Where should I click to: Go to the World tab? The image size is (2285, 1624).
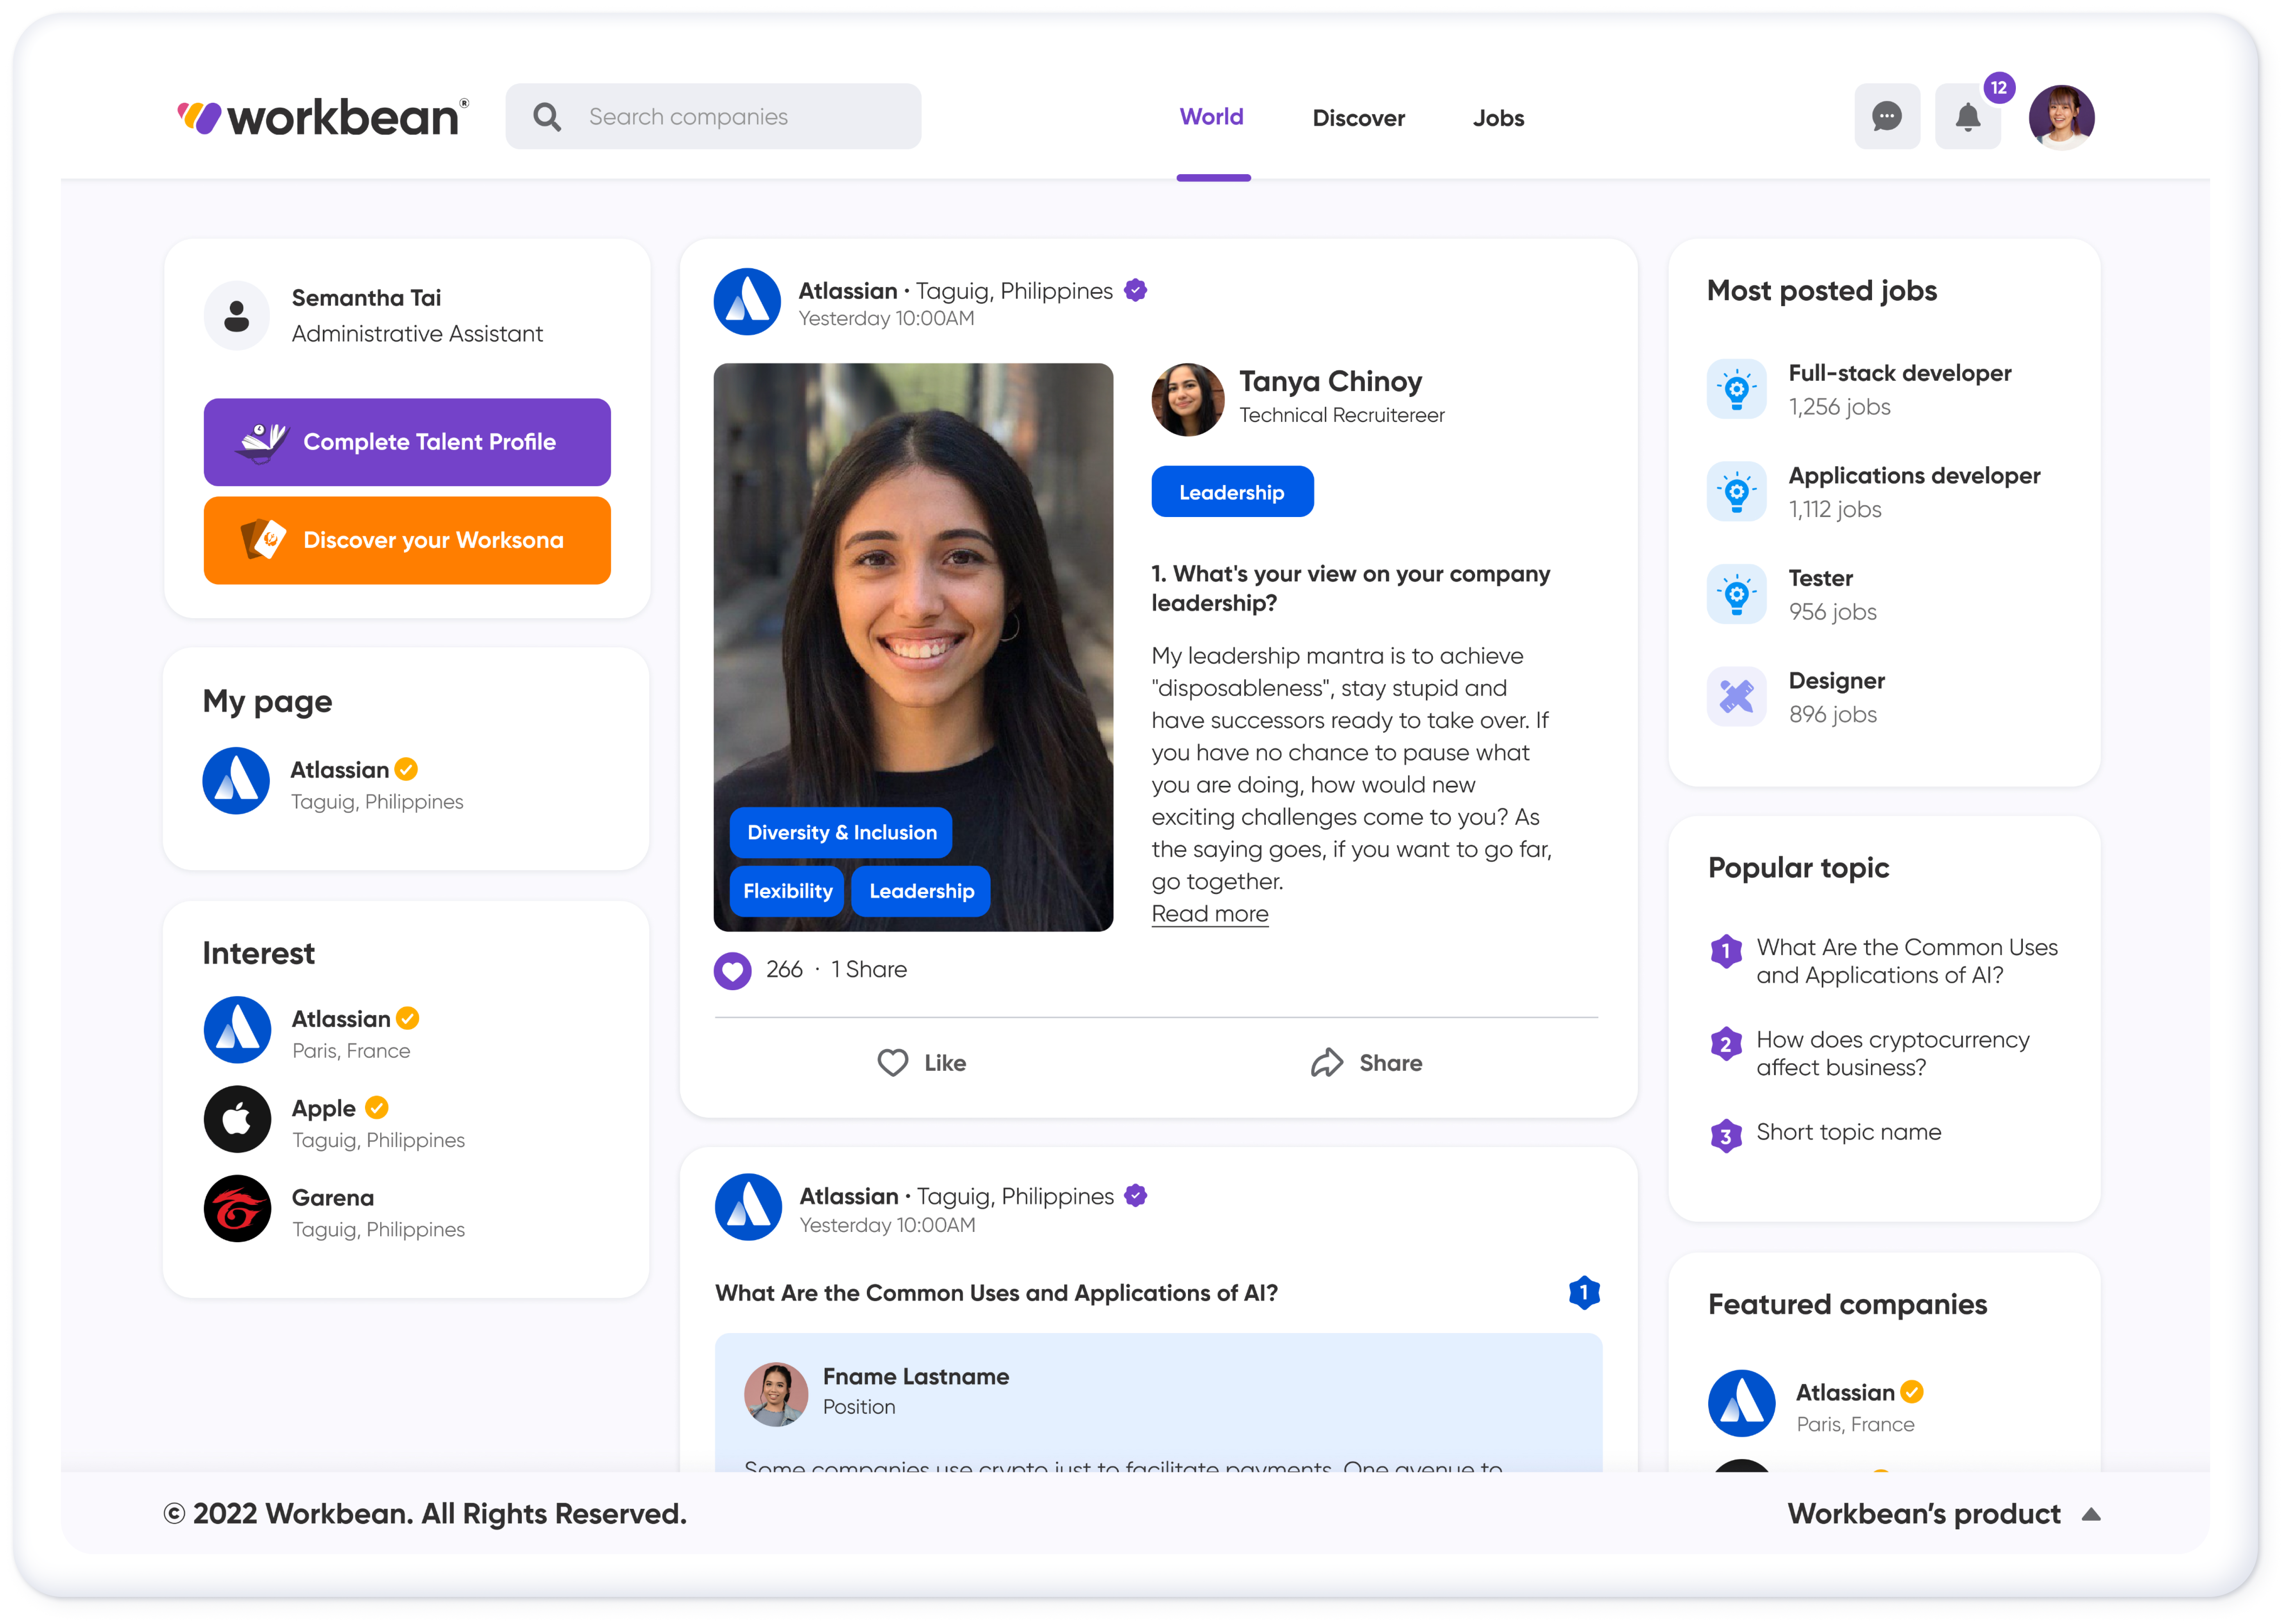tap(1211, 117)
